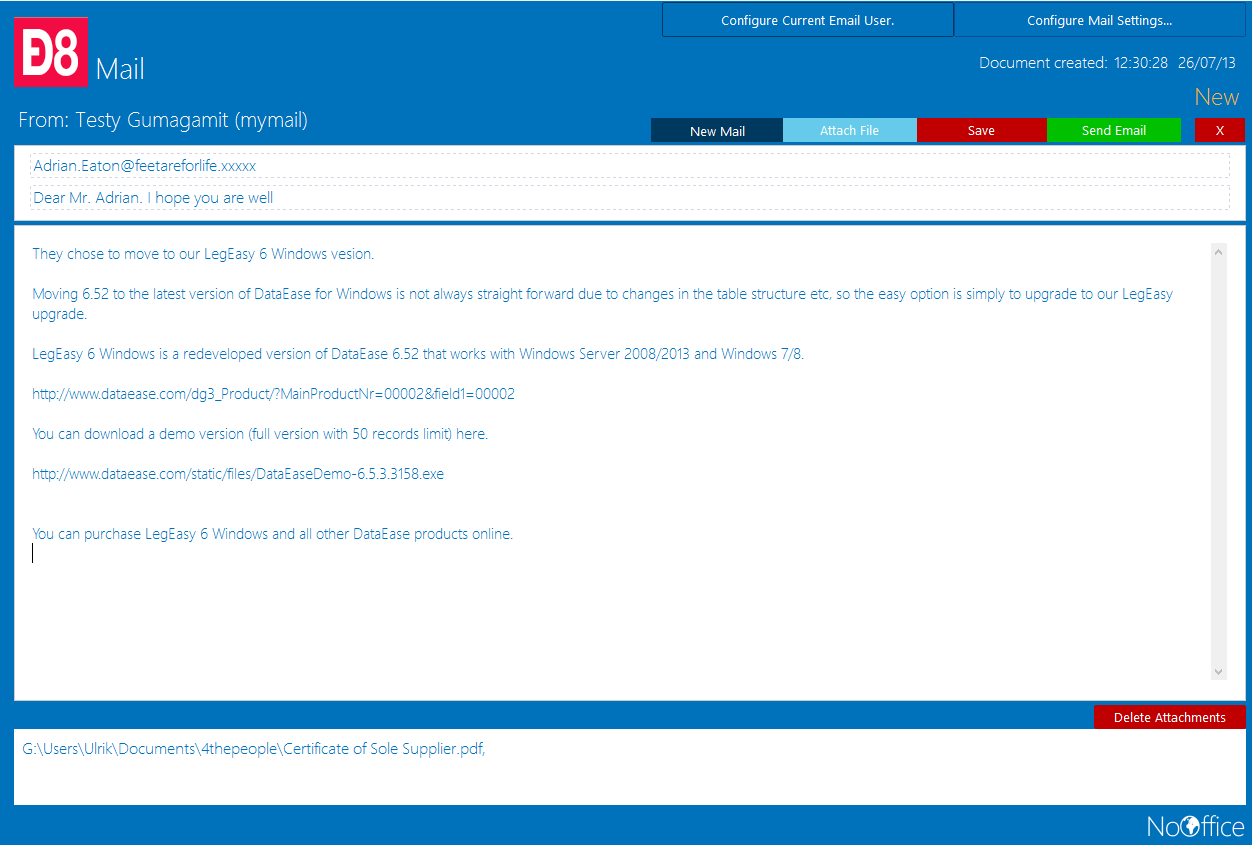
Task: Click the 'Mail' title text
Action: pyautogui.click(x=120, y=69)
